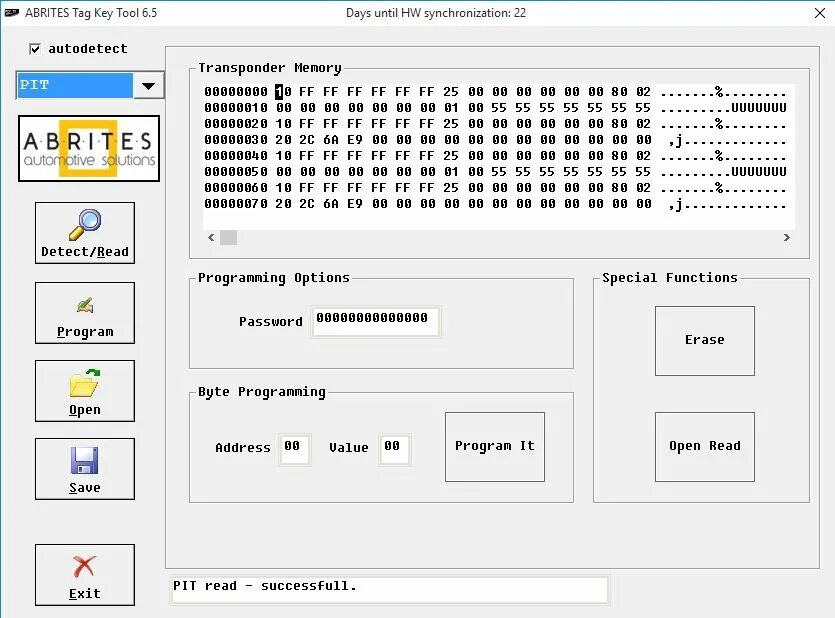
Task: Click address label 00000030 in memory
Action: (x=236, y=140)
